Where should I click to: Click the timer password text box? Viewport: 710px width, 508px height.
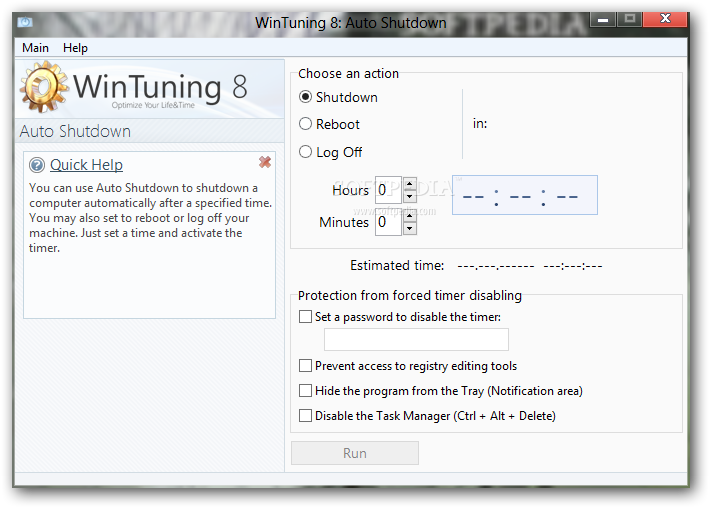click(x=416, y=339)
